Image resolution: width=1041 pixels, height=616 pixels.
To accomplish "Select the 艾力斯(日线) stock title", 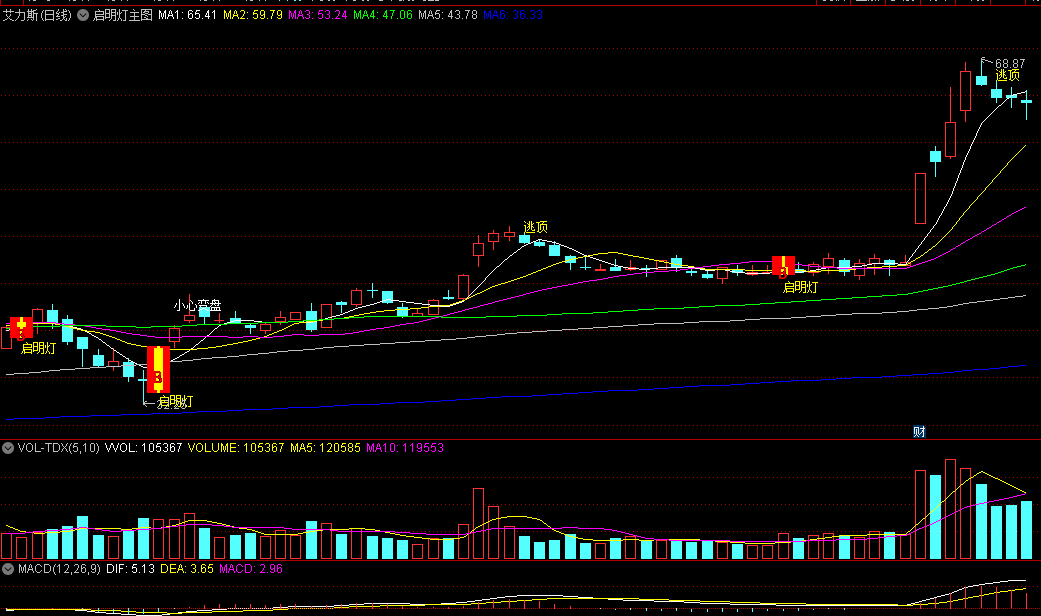I will pos(37,15).
